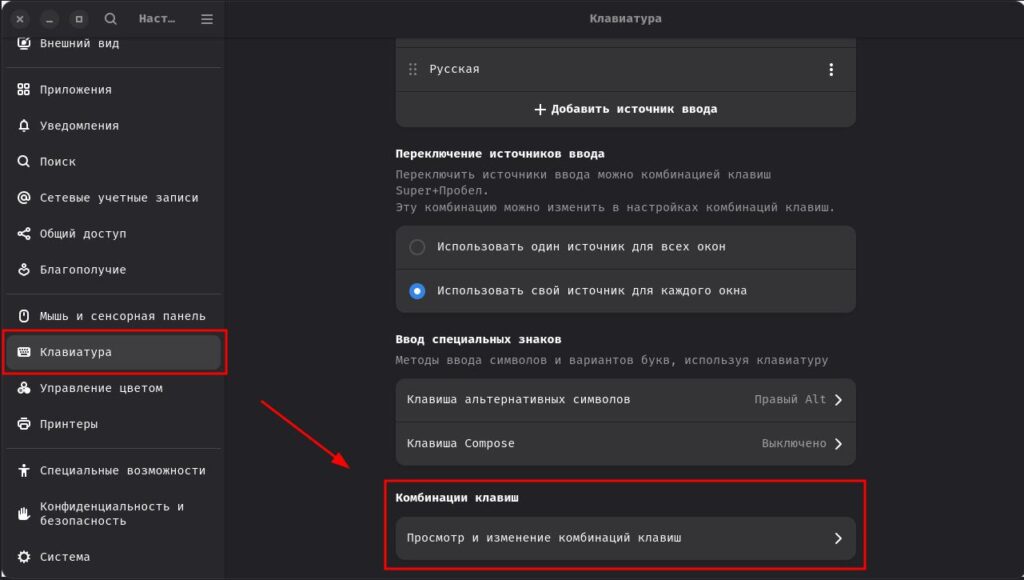Image resolution: width=1024 pixels, height=580 pixels.
Task: Grab the drag handle beside Русская
Action: (413, 69)
